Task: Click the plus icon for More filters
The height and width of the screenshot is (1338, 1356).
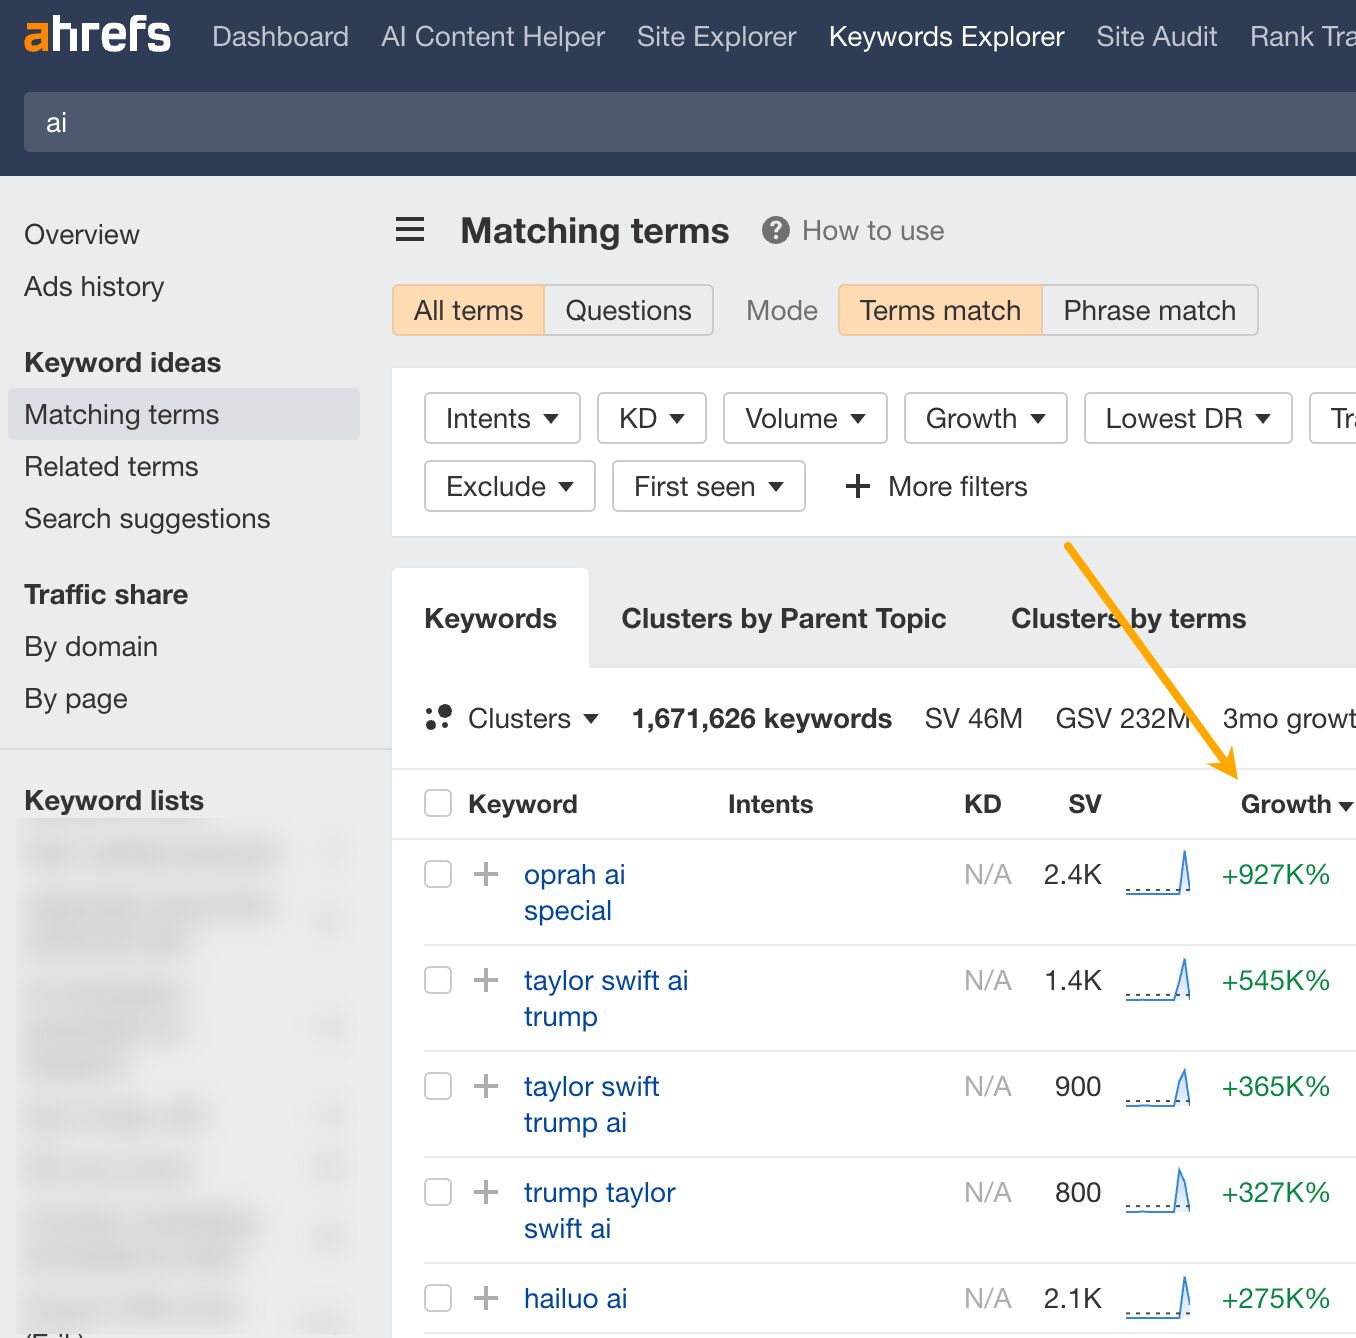Action: pos(857,487)
